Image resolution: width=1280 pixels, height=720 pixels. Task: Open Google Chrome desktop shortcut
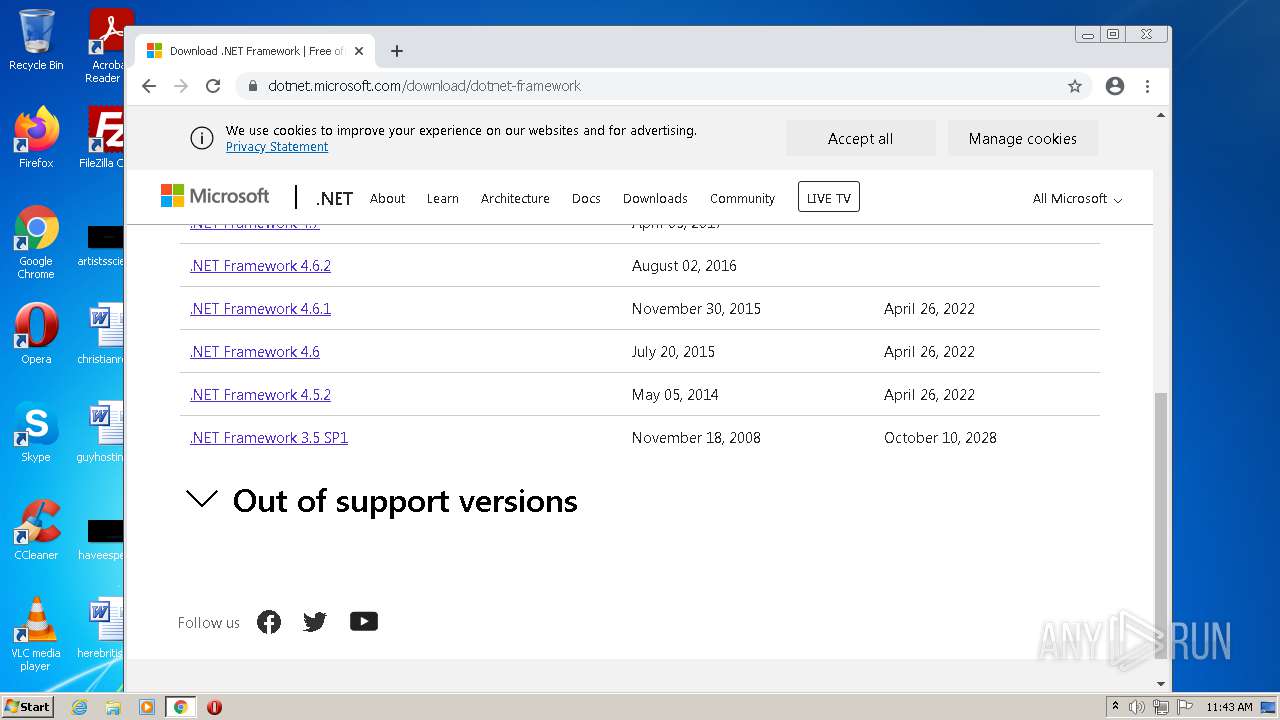tap(36, 242)
